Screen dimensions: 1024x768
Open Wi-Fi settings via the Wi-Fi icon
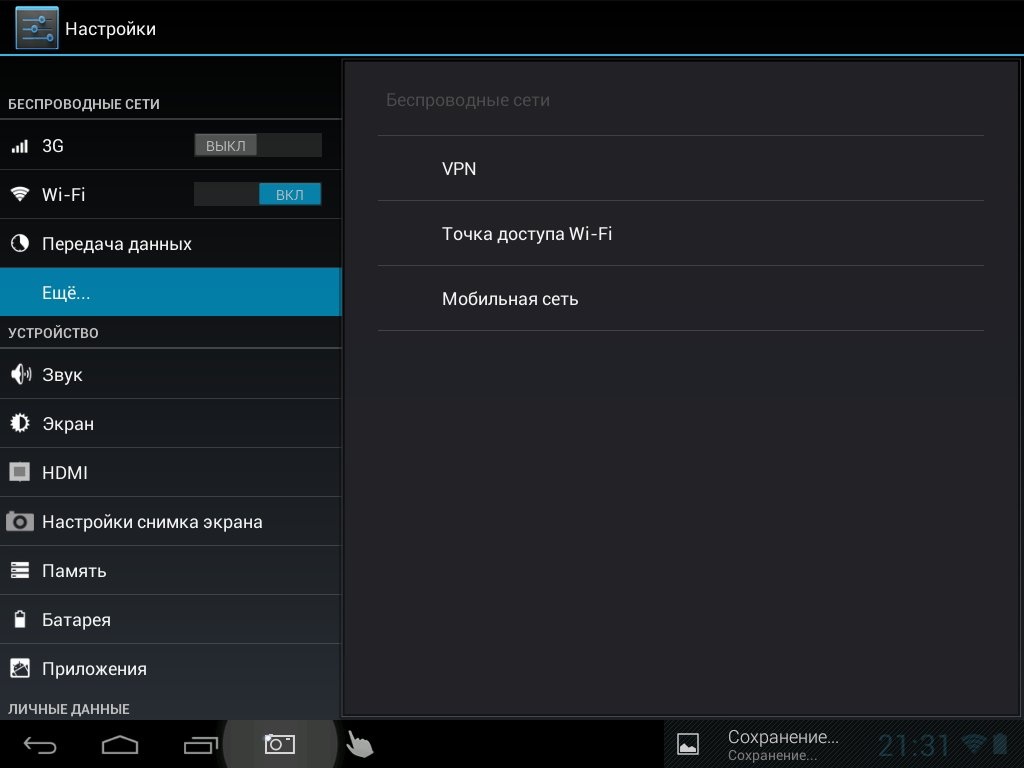click(x=20, y=195)
